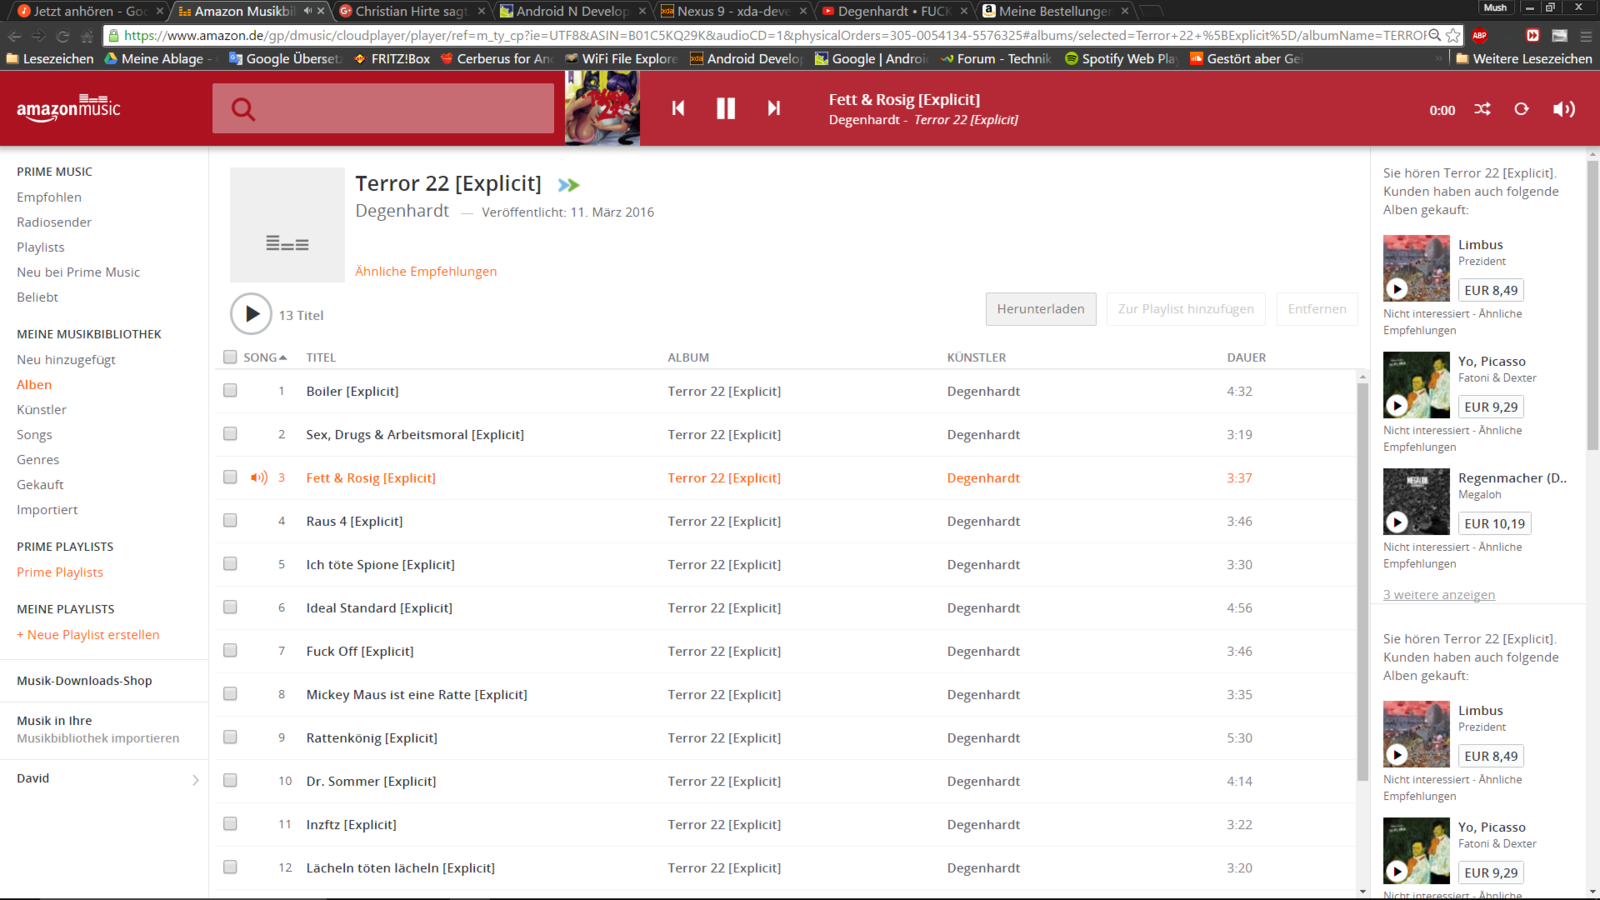Select the Fuck Off [Explicit] checkbox
Screen dimensions: 1600x900
(x=230, y=651)
